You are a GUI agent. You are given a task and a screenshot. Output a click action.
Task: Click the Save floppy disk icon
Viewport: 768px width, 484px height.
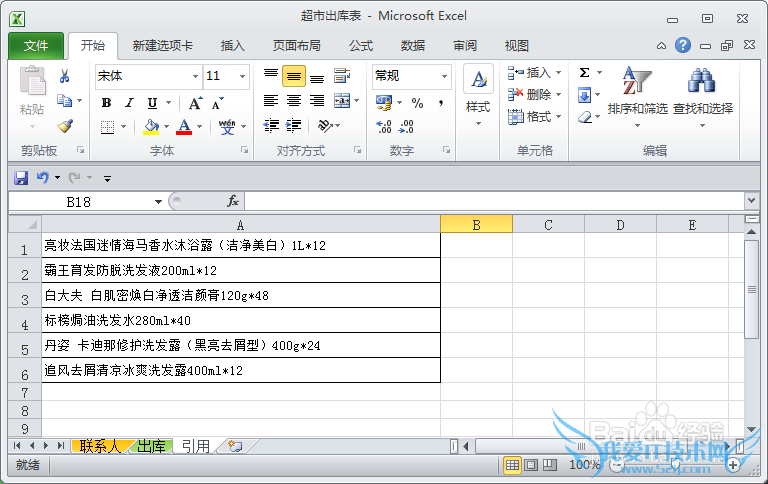coord(21,178)
